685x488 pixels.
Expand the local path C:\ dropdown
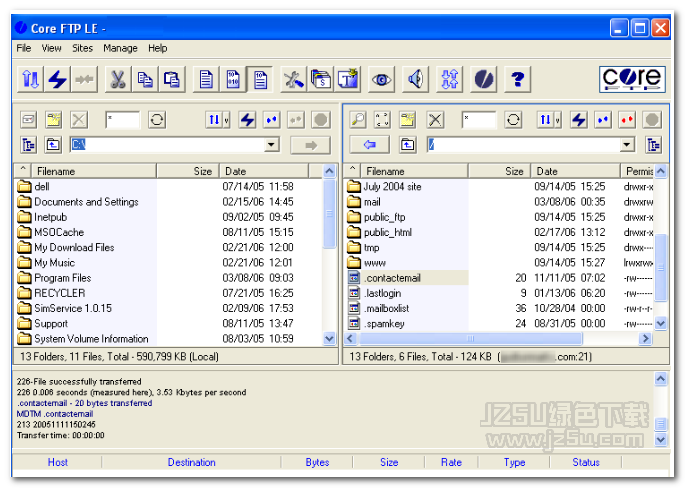coord(271,145)
